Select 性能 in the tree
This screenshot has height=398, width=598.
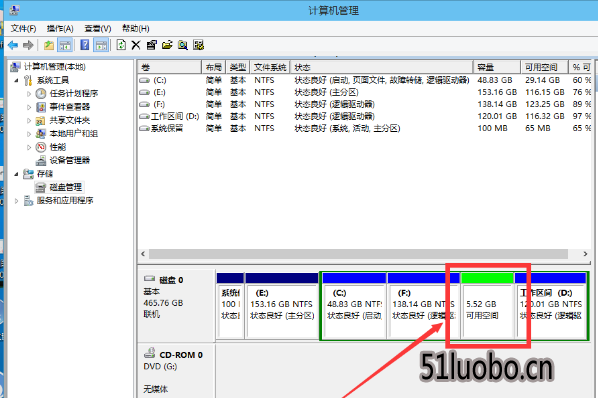pyautogui.click(x=58, y=147)
